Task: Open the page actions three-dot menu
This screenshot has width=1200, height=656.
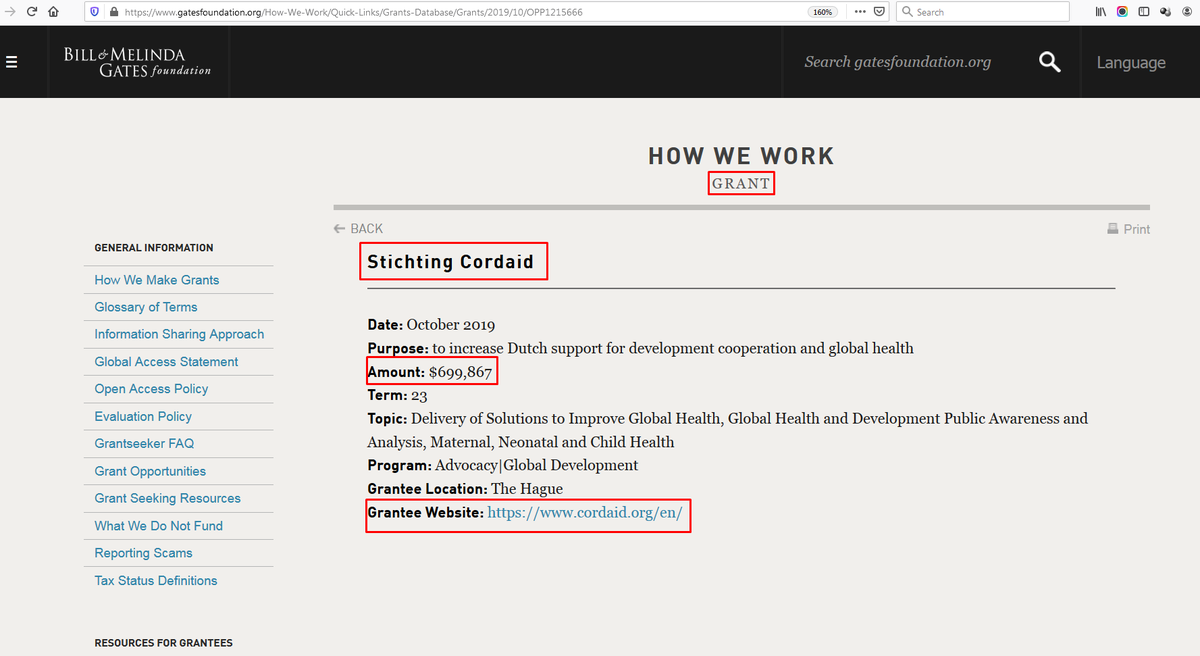Action: [x=860, y=12]
